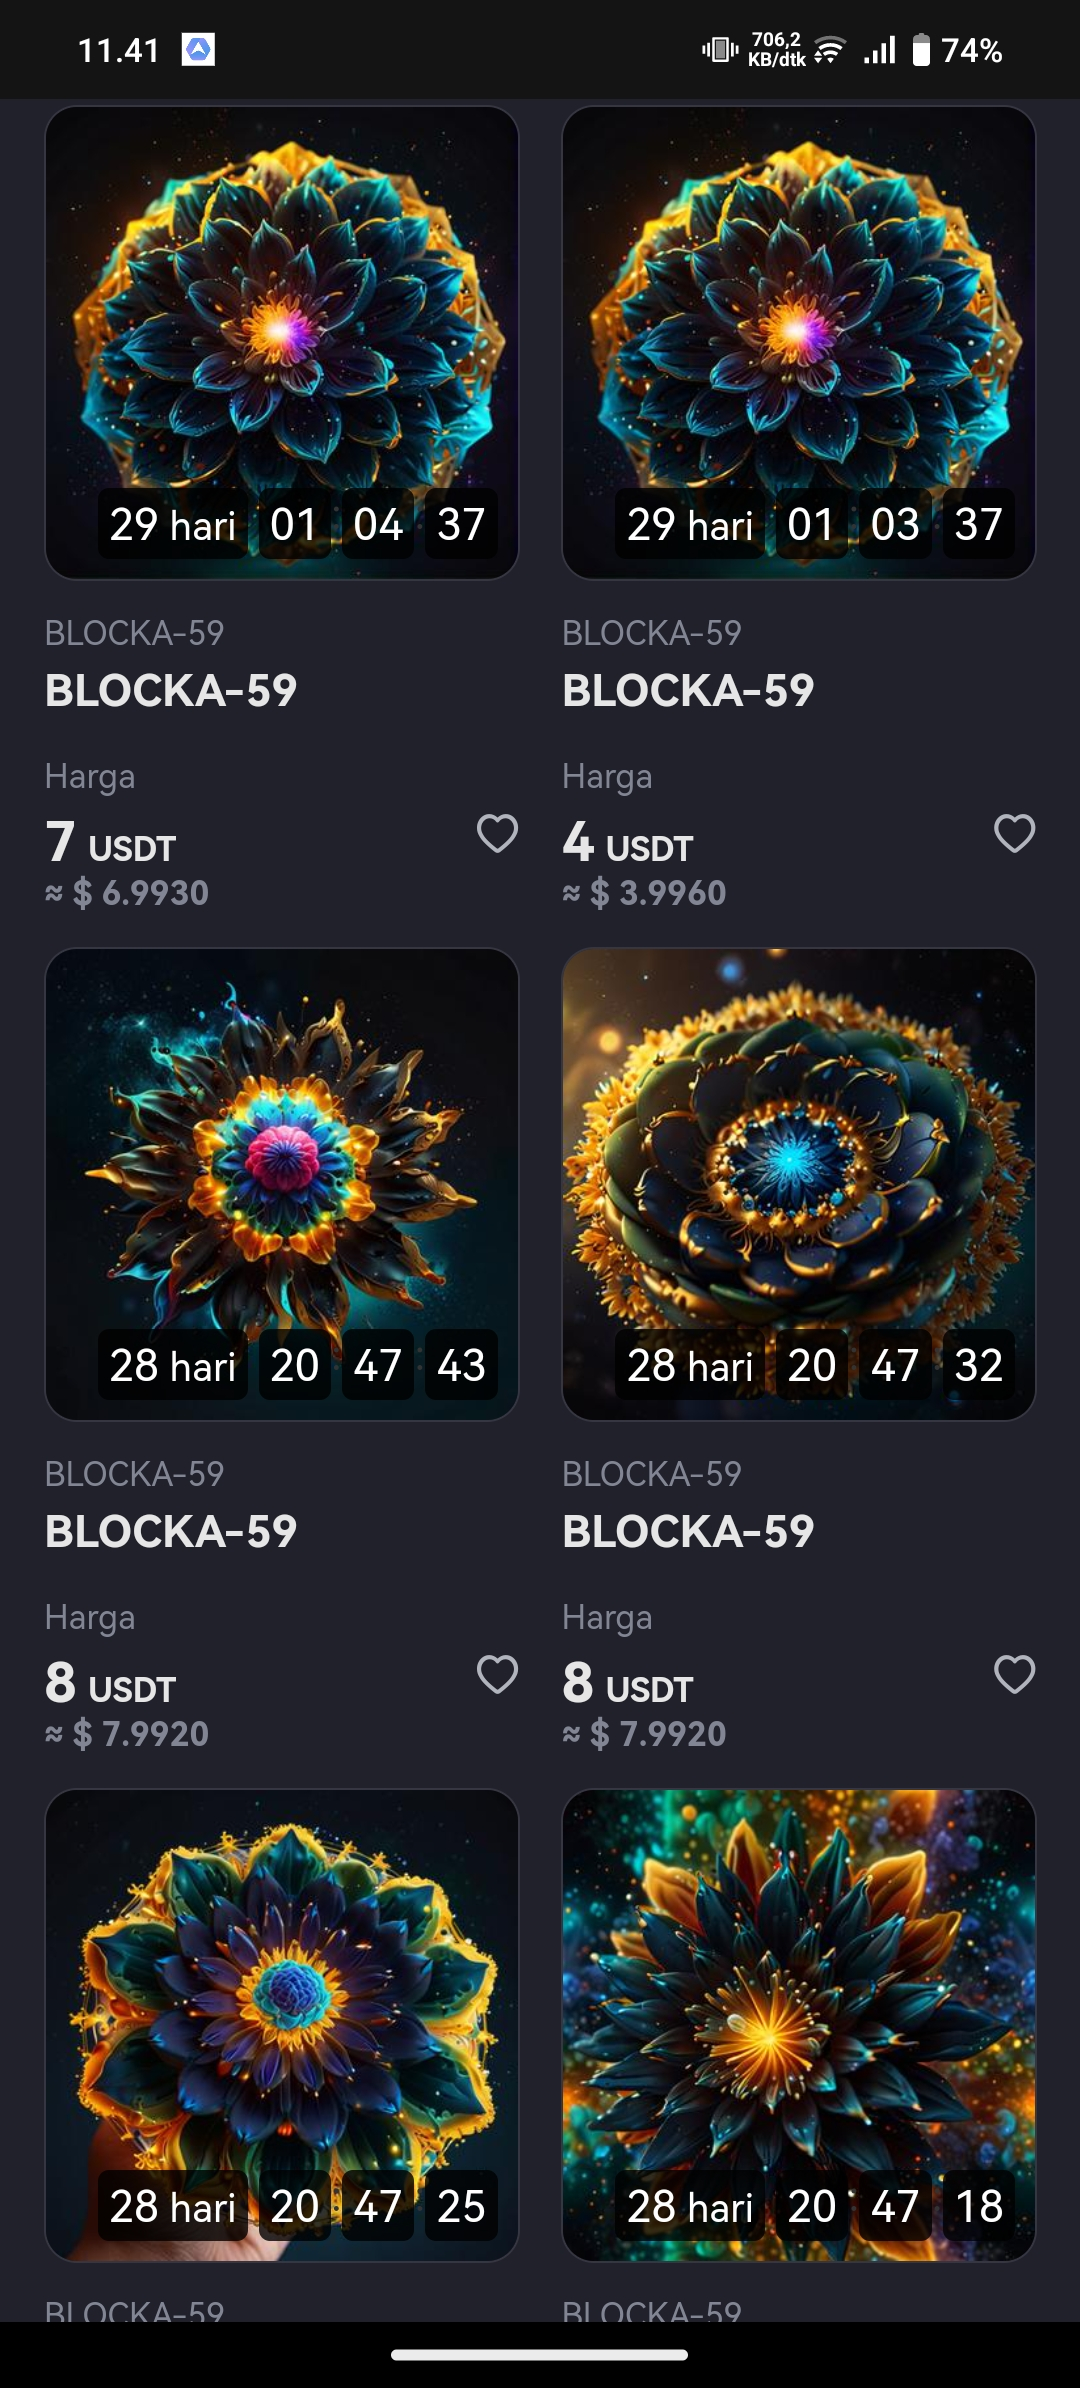Tap the battery icon showing 74%

(x=921, y=49)
